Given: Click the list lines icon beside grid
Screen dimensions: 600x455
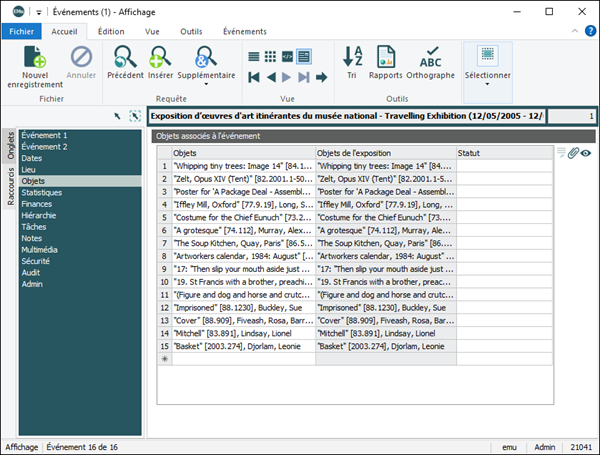Looking at the screenshot, I should (561, 153).
